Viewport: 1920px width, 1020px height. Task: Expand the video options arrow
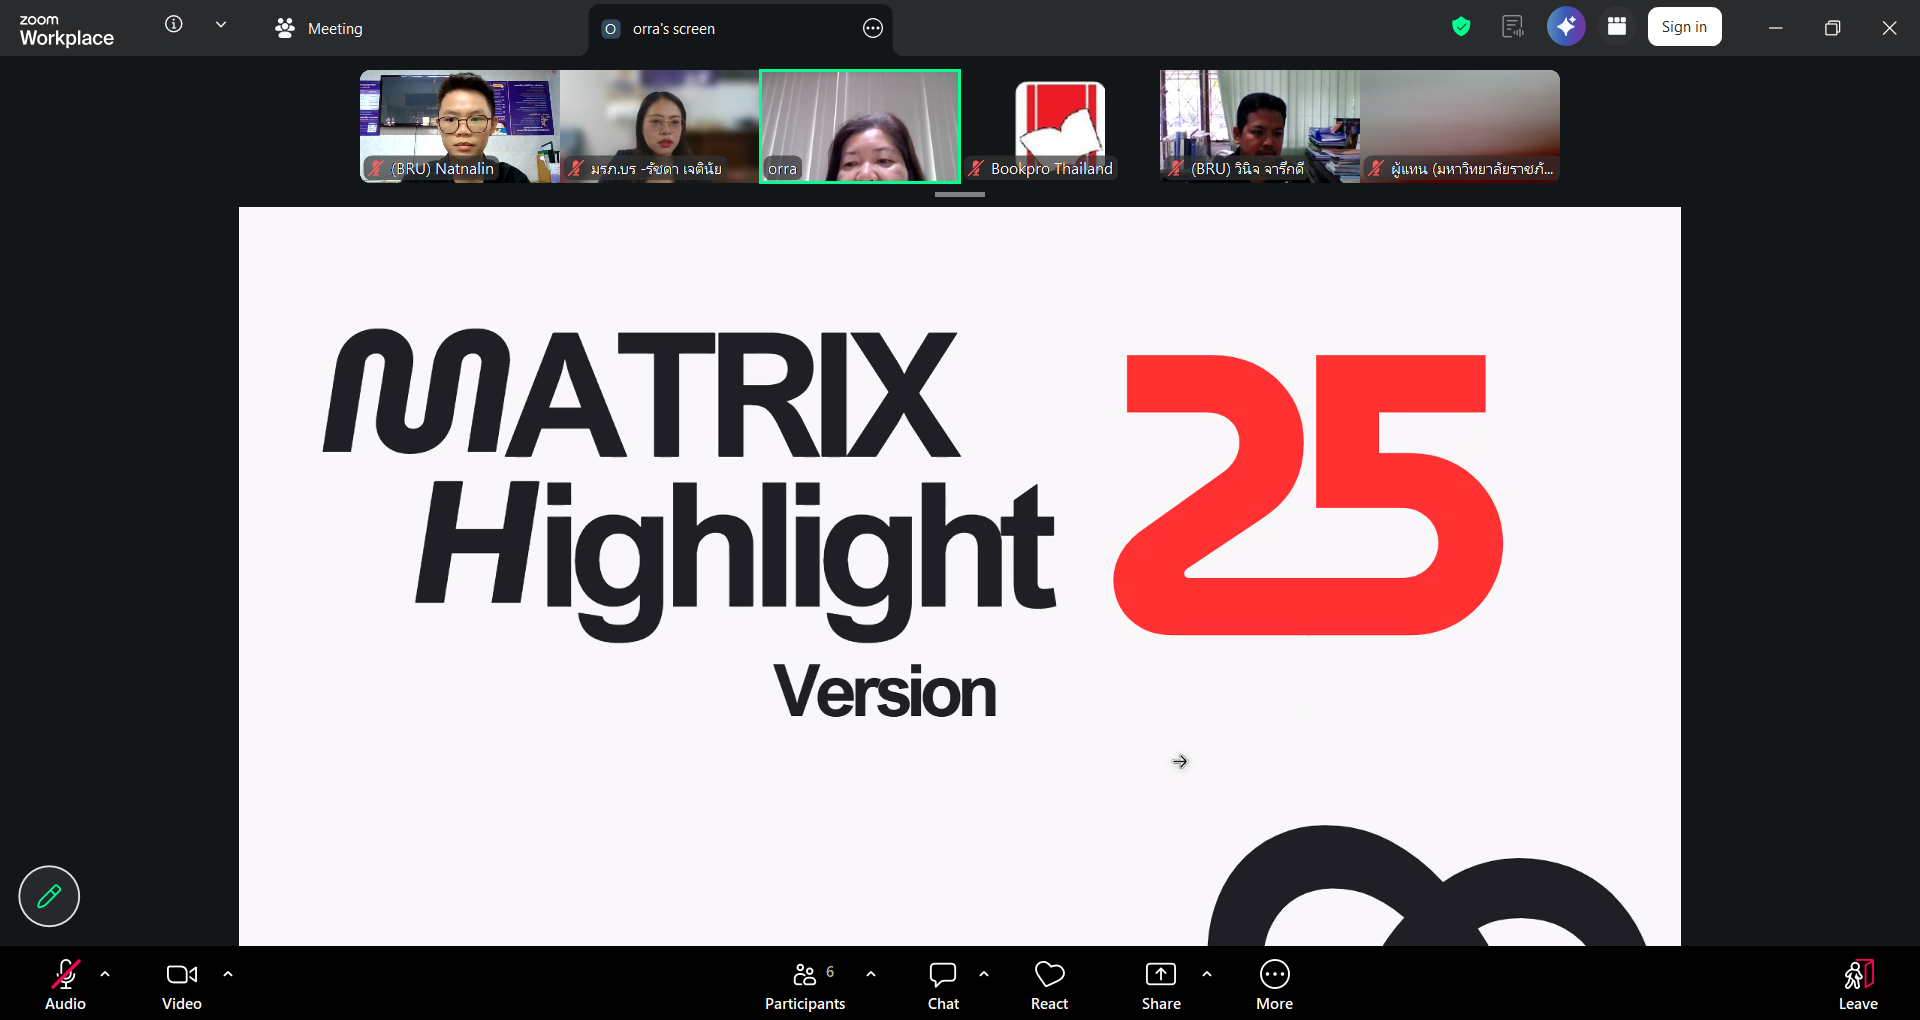[228, 974]
